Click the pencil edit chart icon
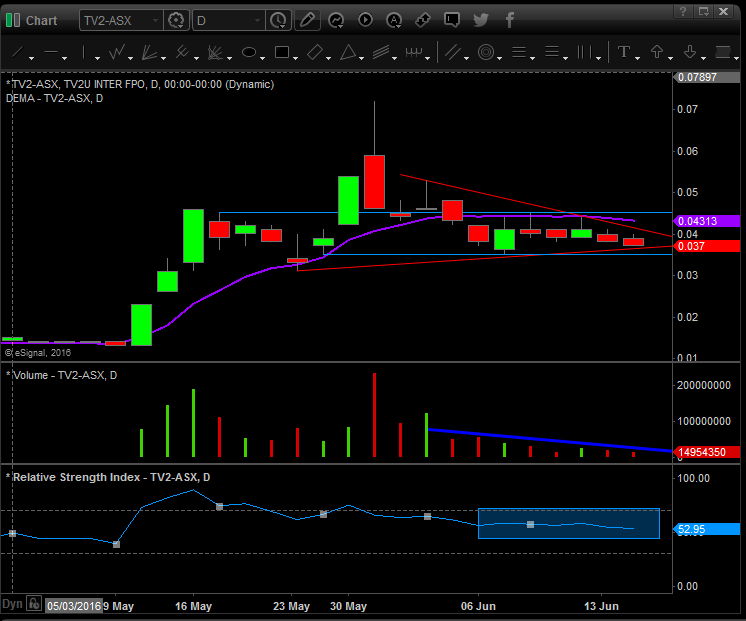This screenshot has width=746, height=621. pyautogui.click(x=307, y=20)
